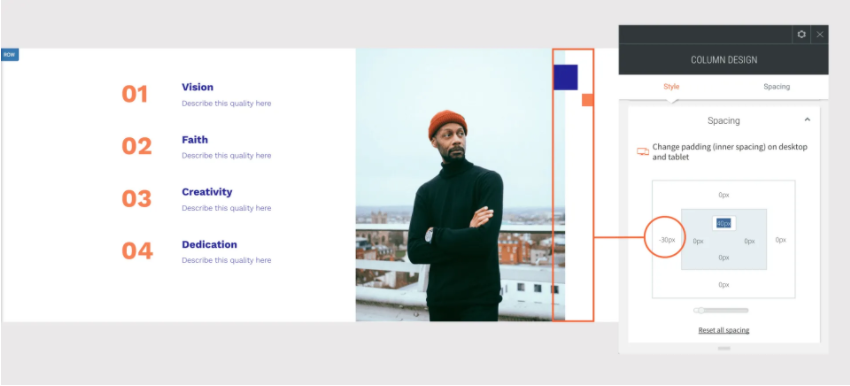Collapse the Spacing section chevron
850x386 pixels.
(x=807, y=120)
